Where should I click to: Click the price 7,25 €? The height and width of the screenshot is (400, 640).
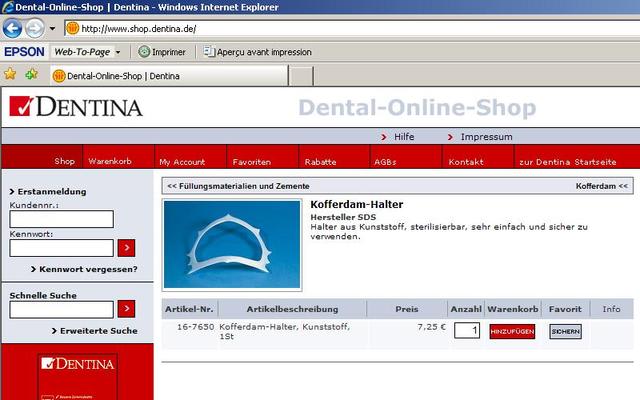point(431,327)
